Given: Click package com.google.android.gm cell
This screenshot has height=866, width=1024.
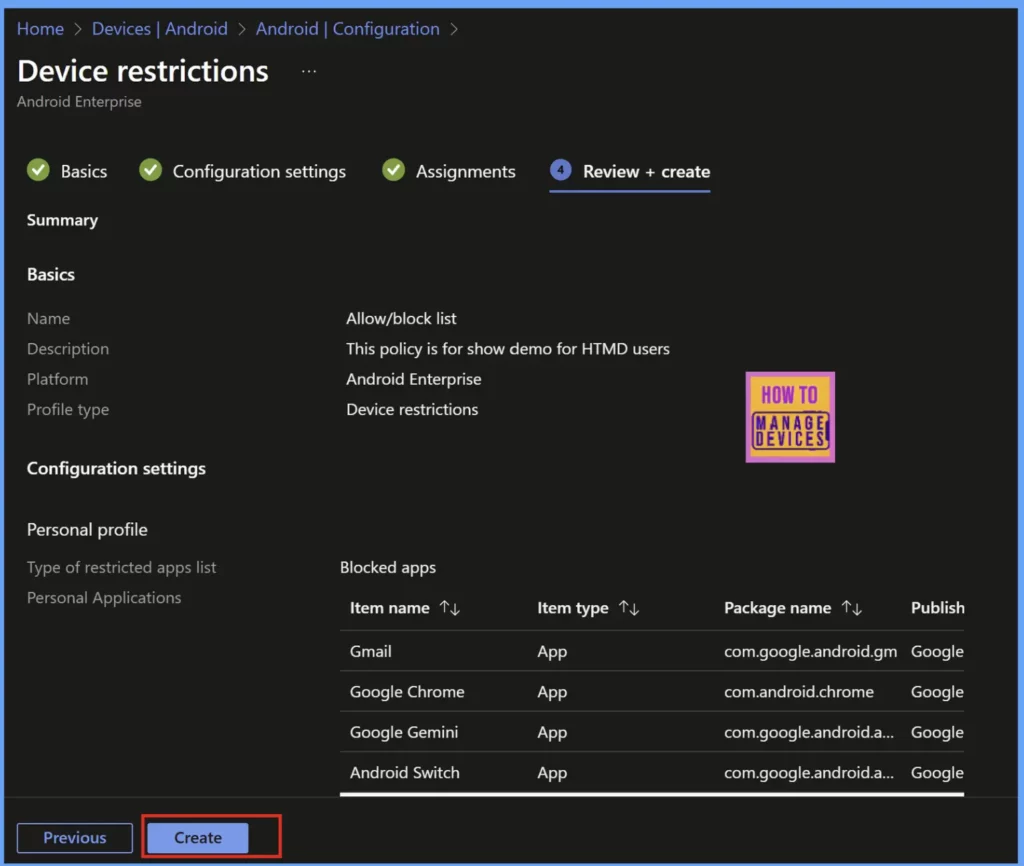Looking at the screenshot, I should pyautogui.click(x=810, y=651).
